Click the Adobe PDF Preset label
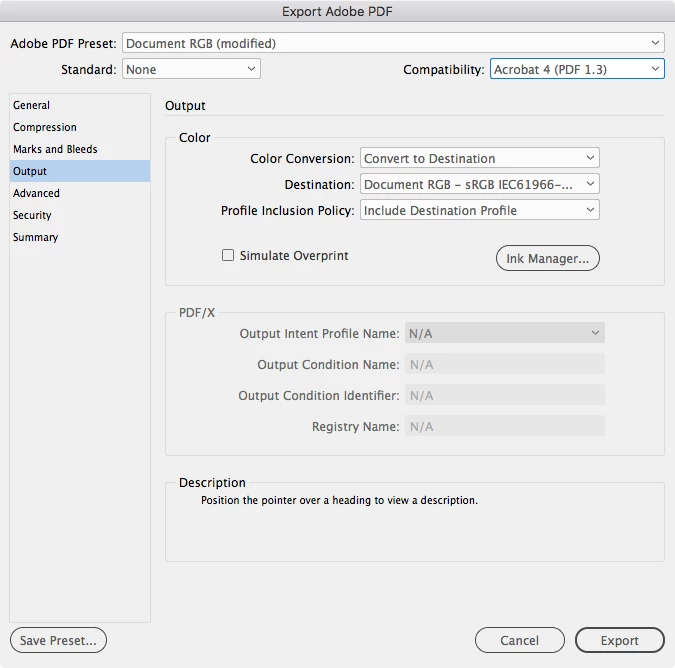The width and height of the screenshot is (675, 668). point(63,44)
